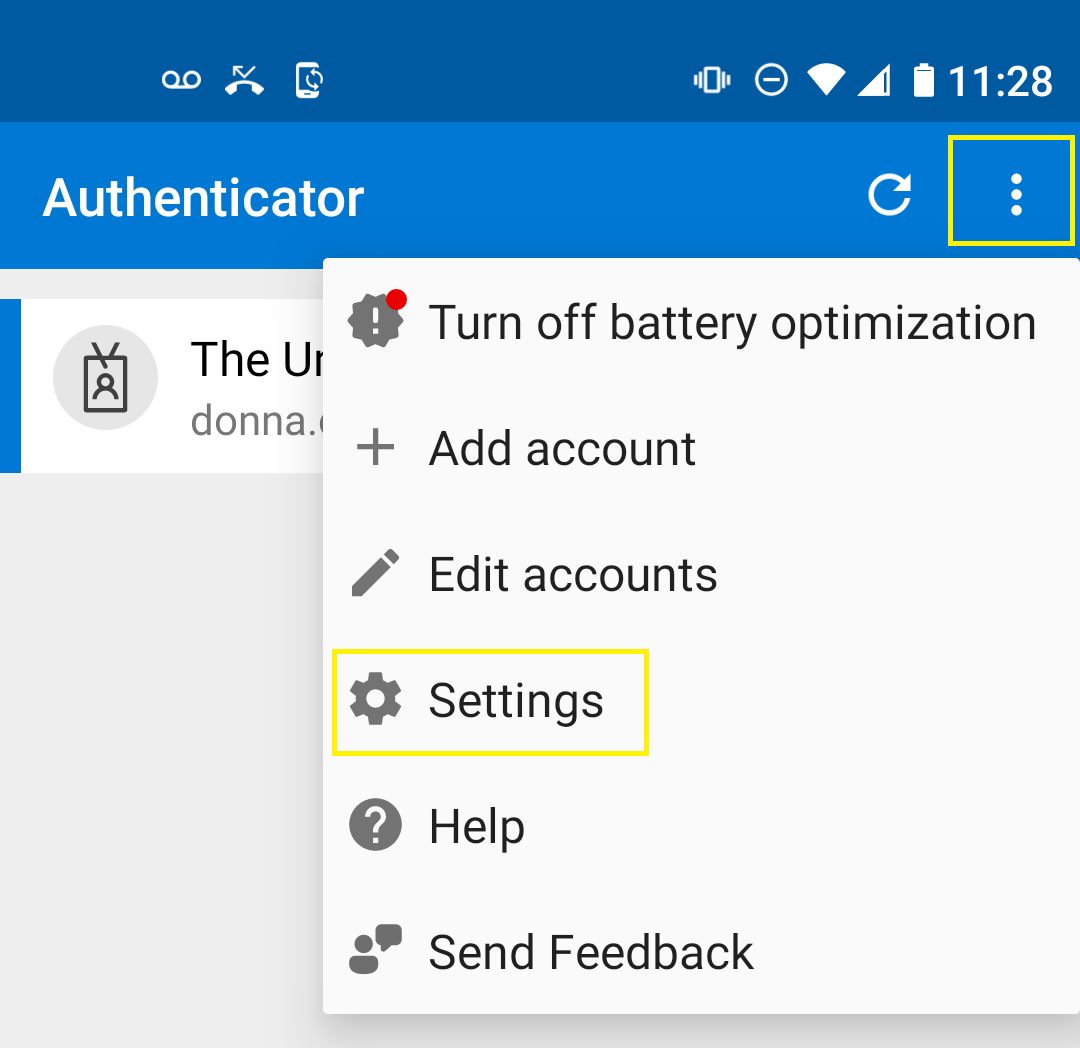Open the three-dot overflow menu
Screen dimensions: 1080x1048
(1015, 195)
